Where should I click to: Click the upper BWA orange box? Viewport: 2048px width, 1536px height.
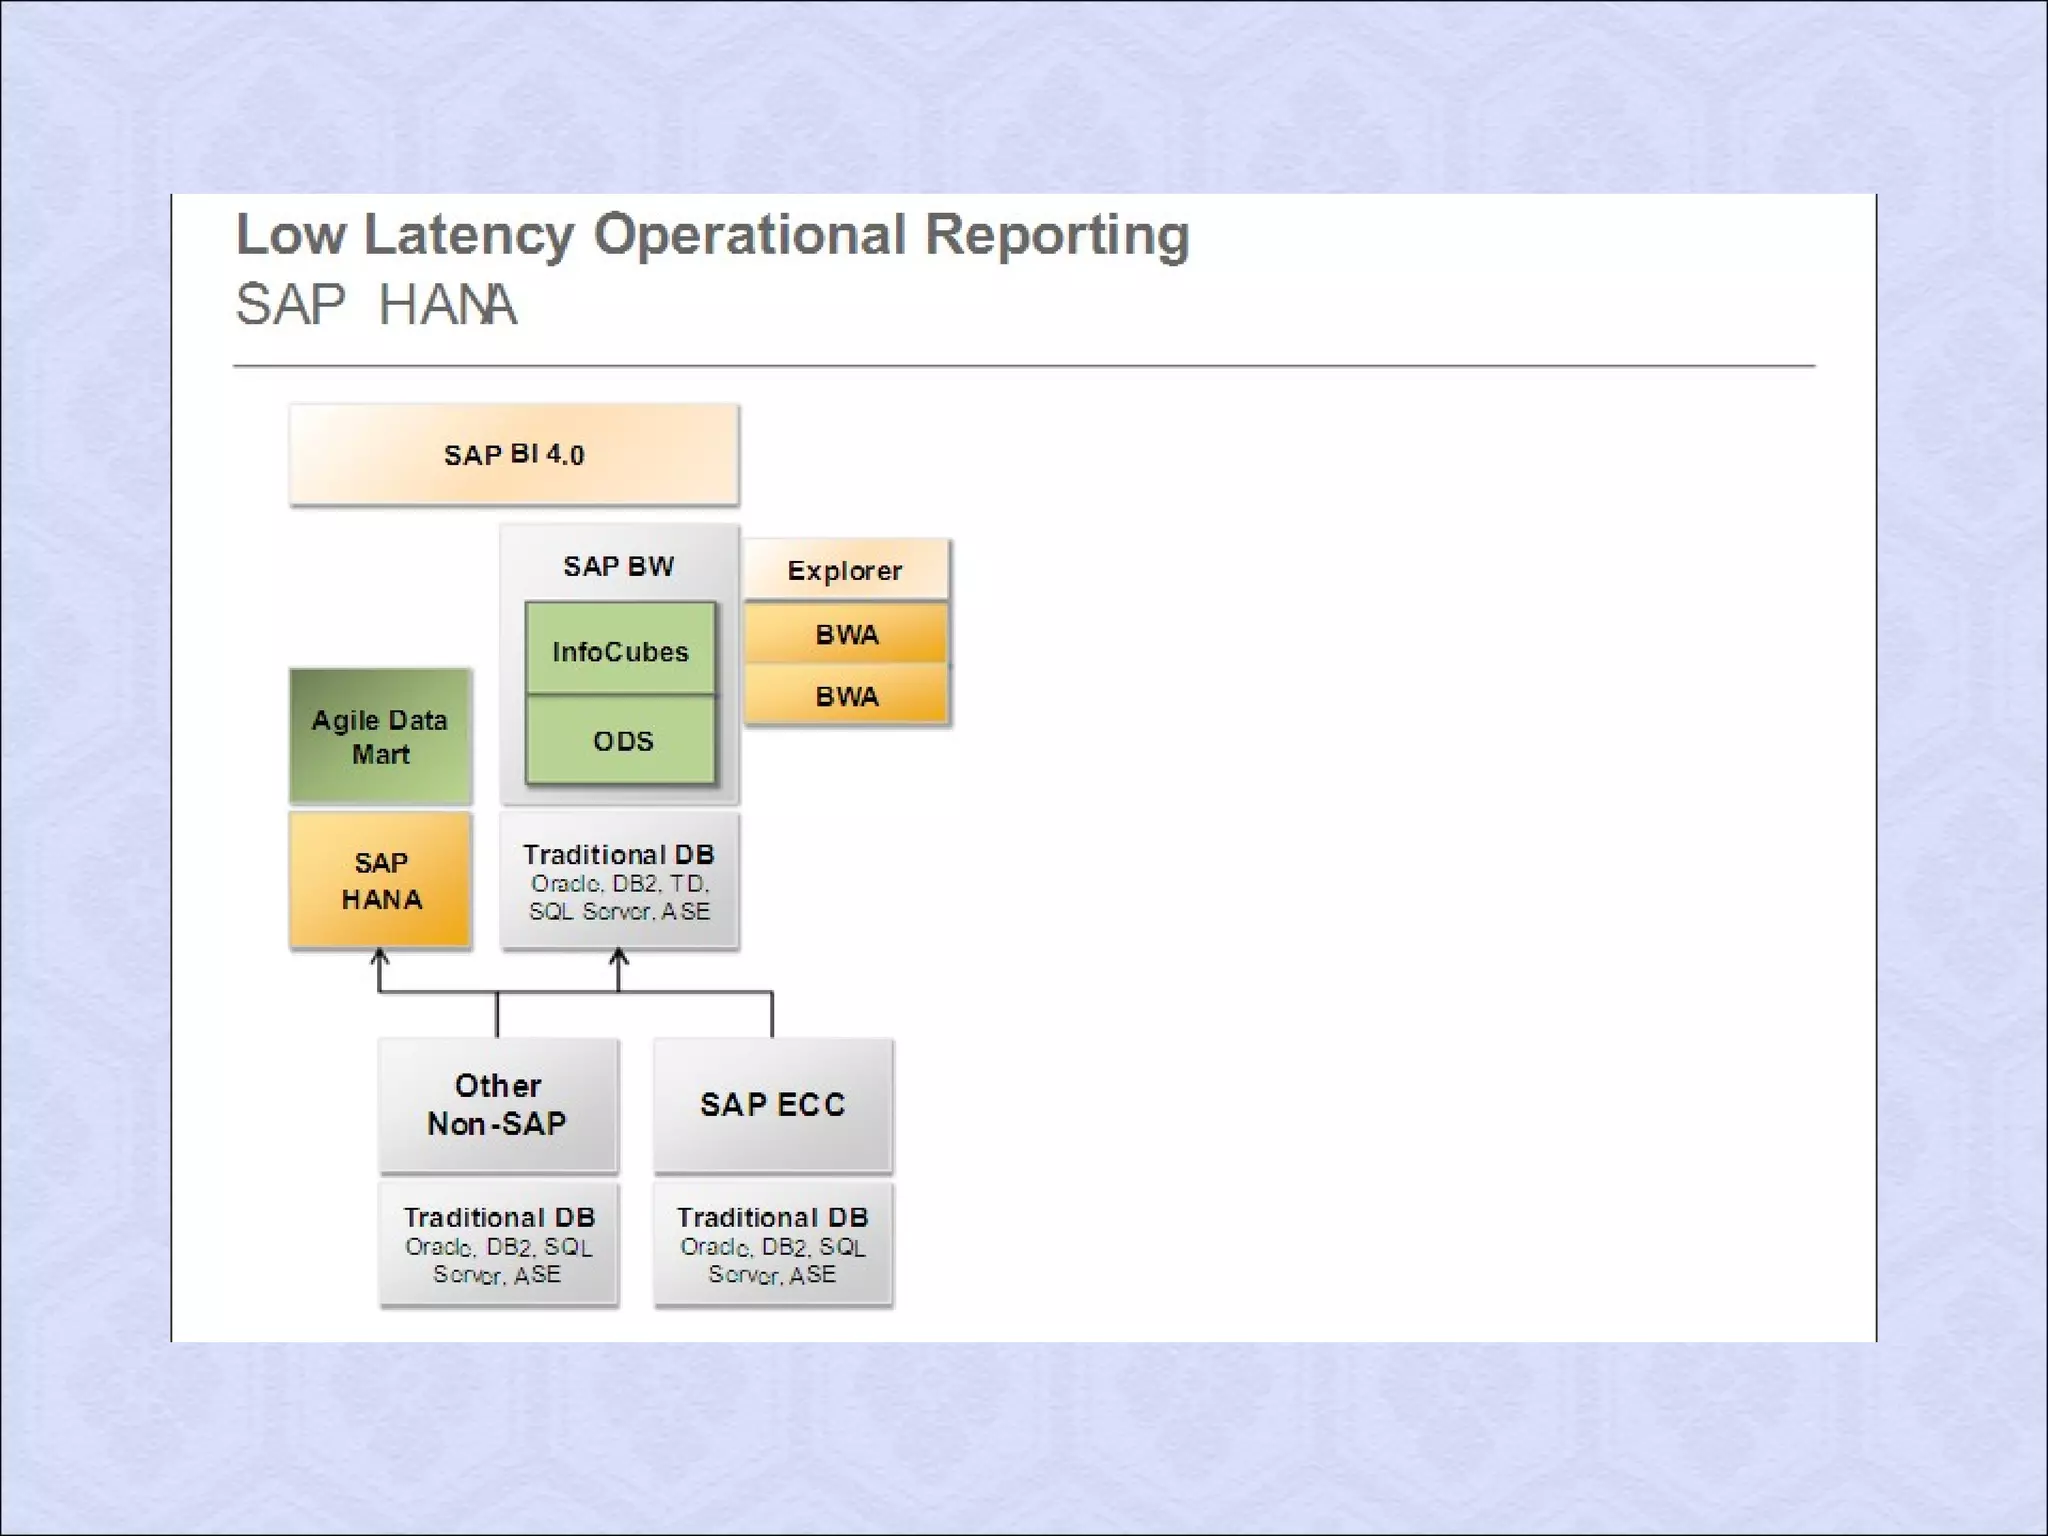846,634
